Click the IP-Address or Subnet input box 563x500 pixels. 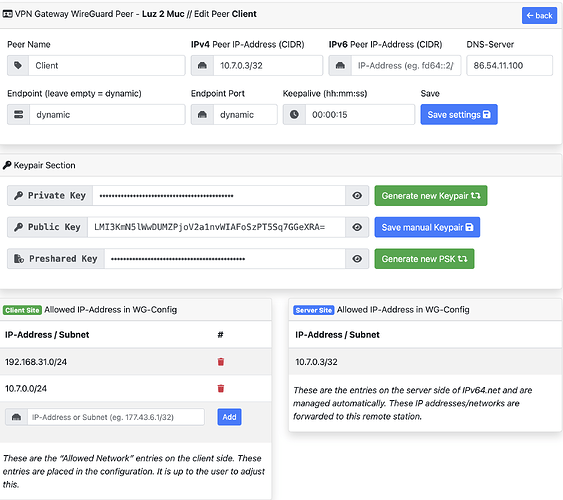[116, 417]
